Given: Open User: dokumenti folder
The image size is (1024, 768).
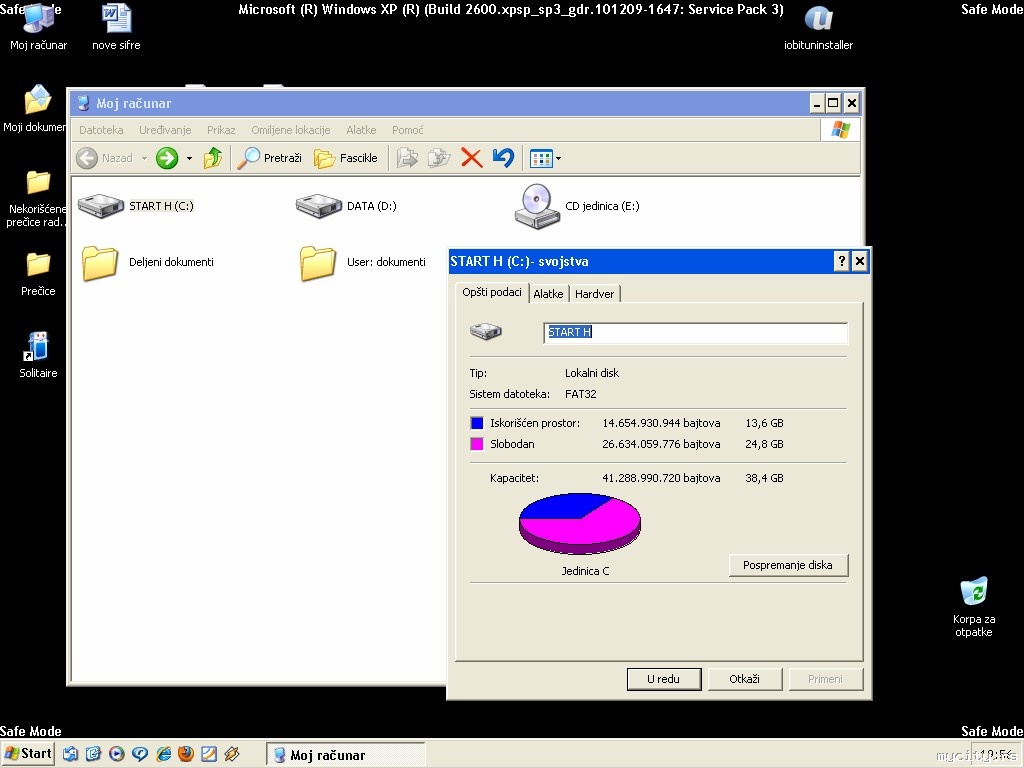Looking at the screenshot, I should point(363,262).
